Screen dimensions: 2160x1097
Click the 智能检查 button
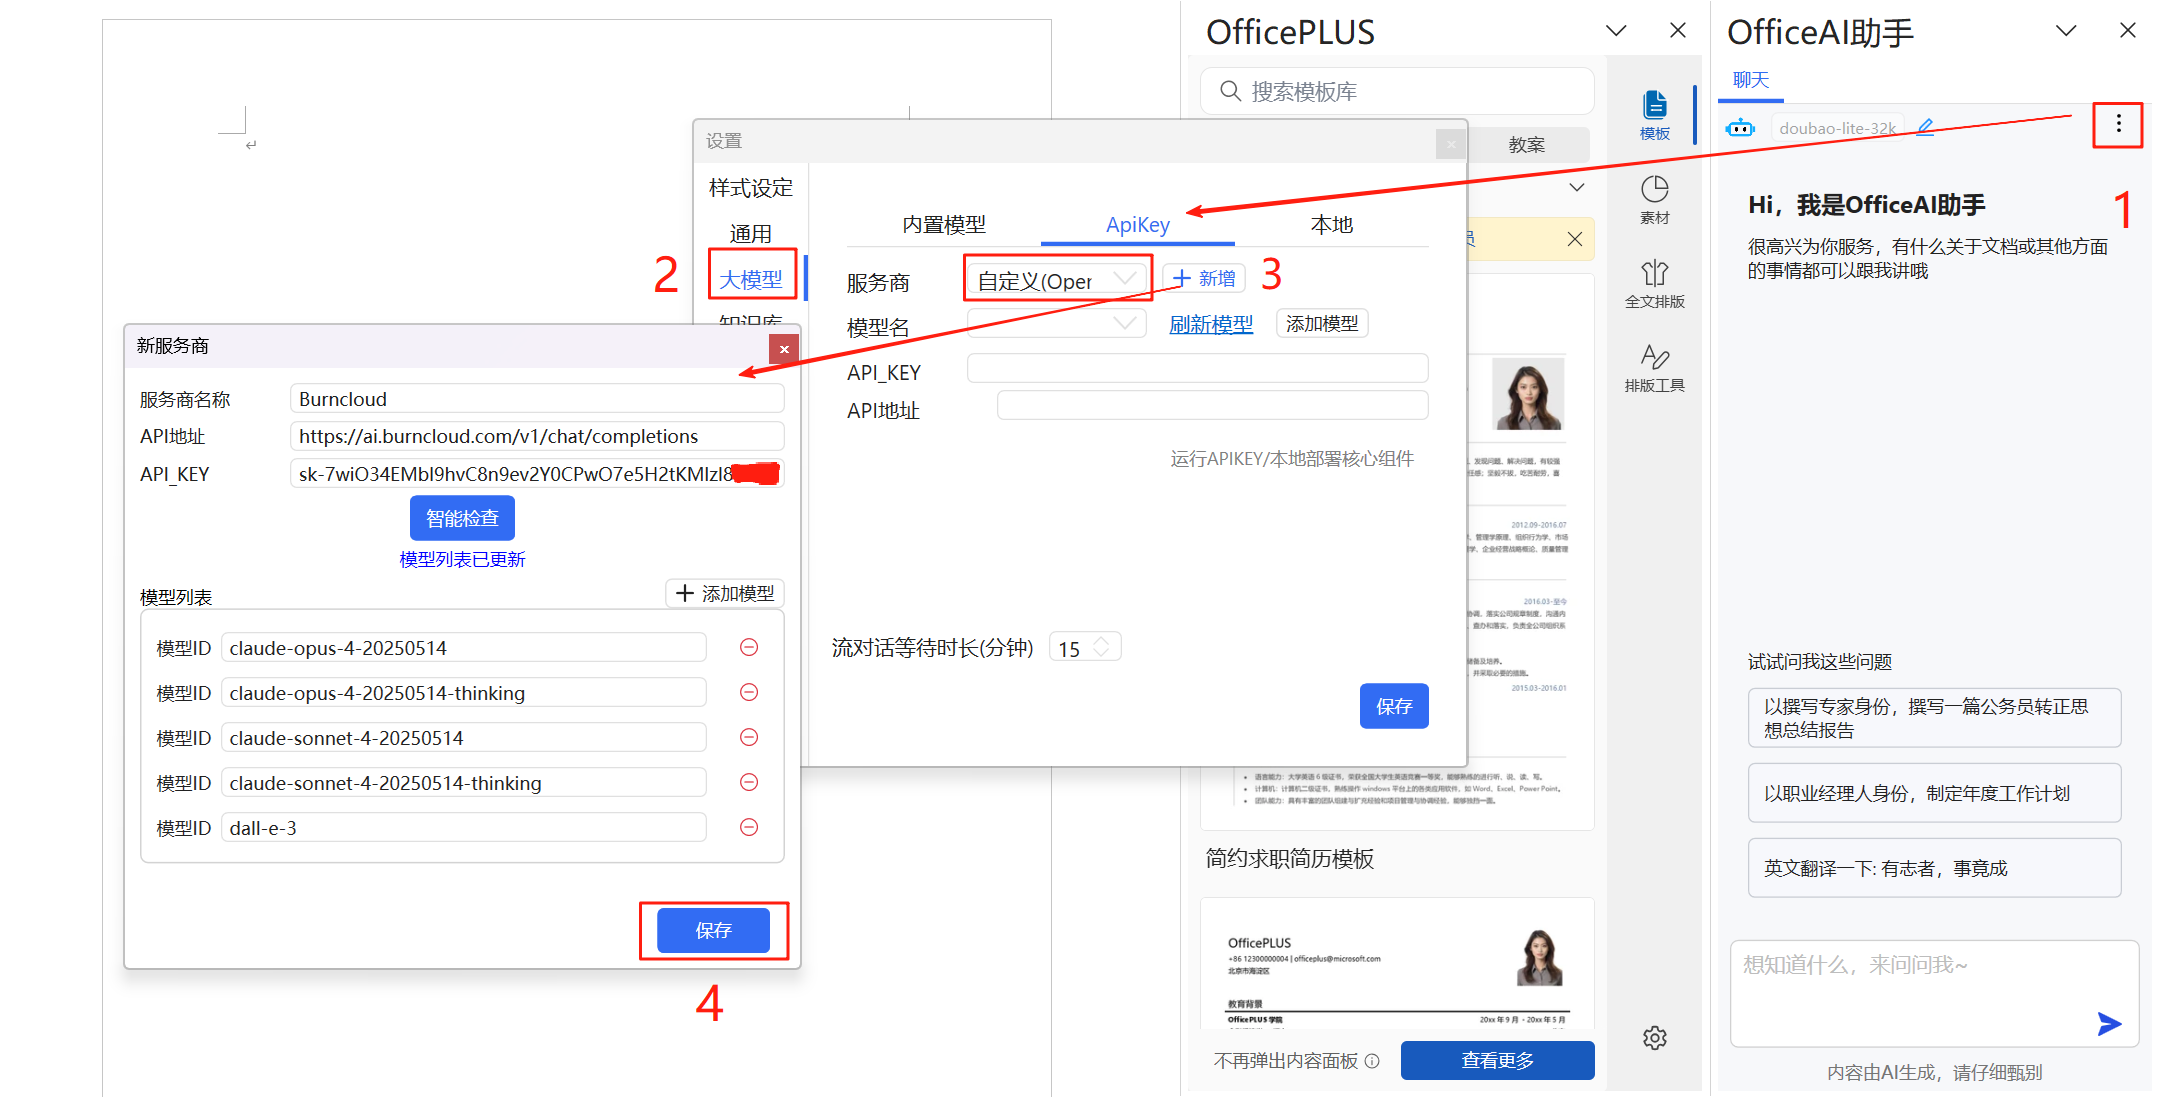click(x=462, y=518)
